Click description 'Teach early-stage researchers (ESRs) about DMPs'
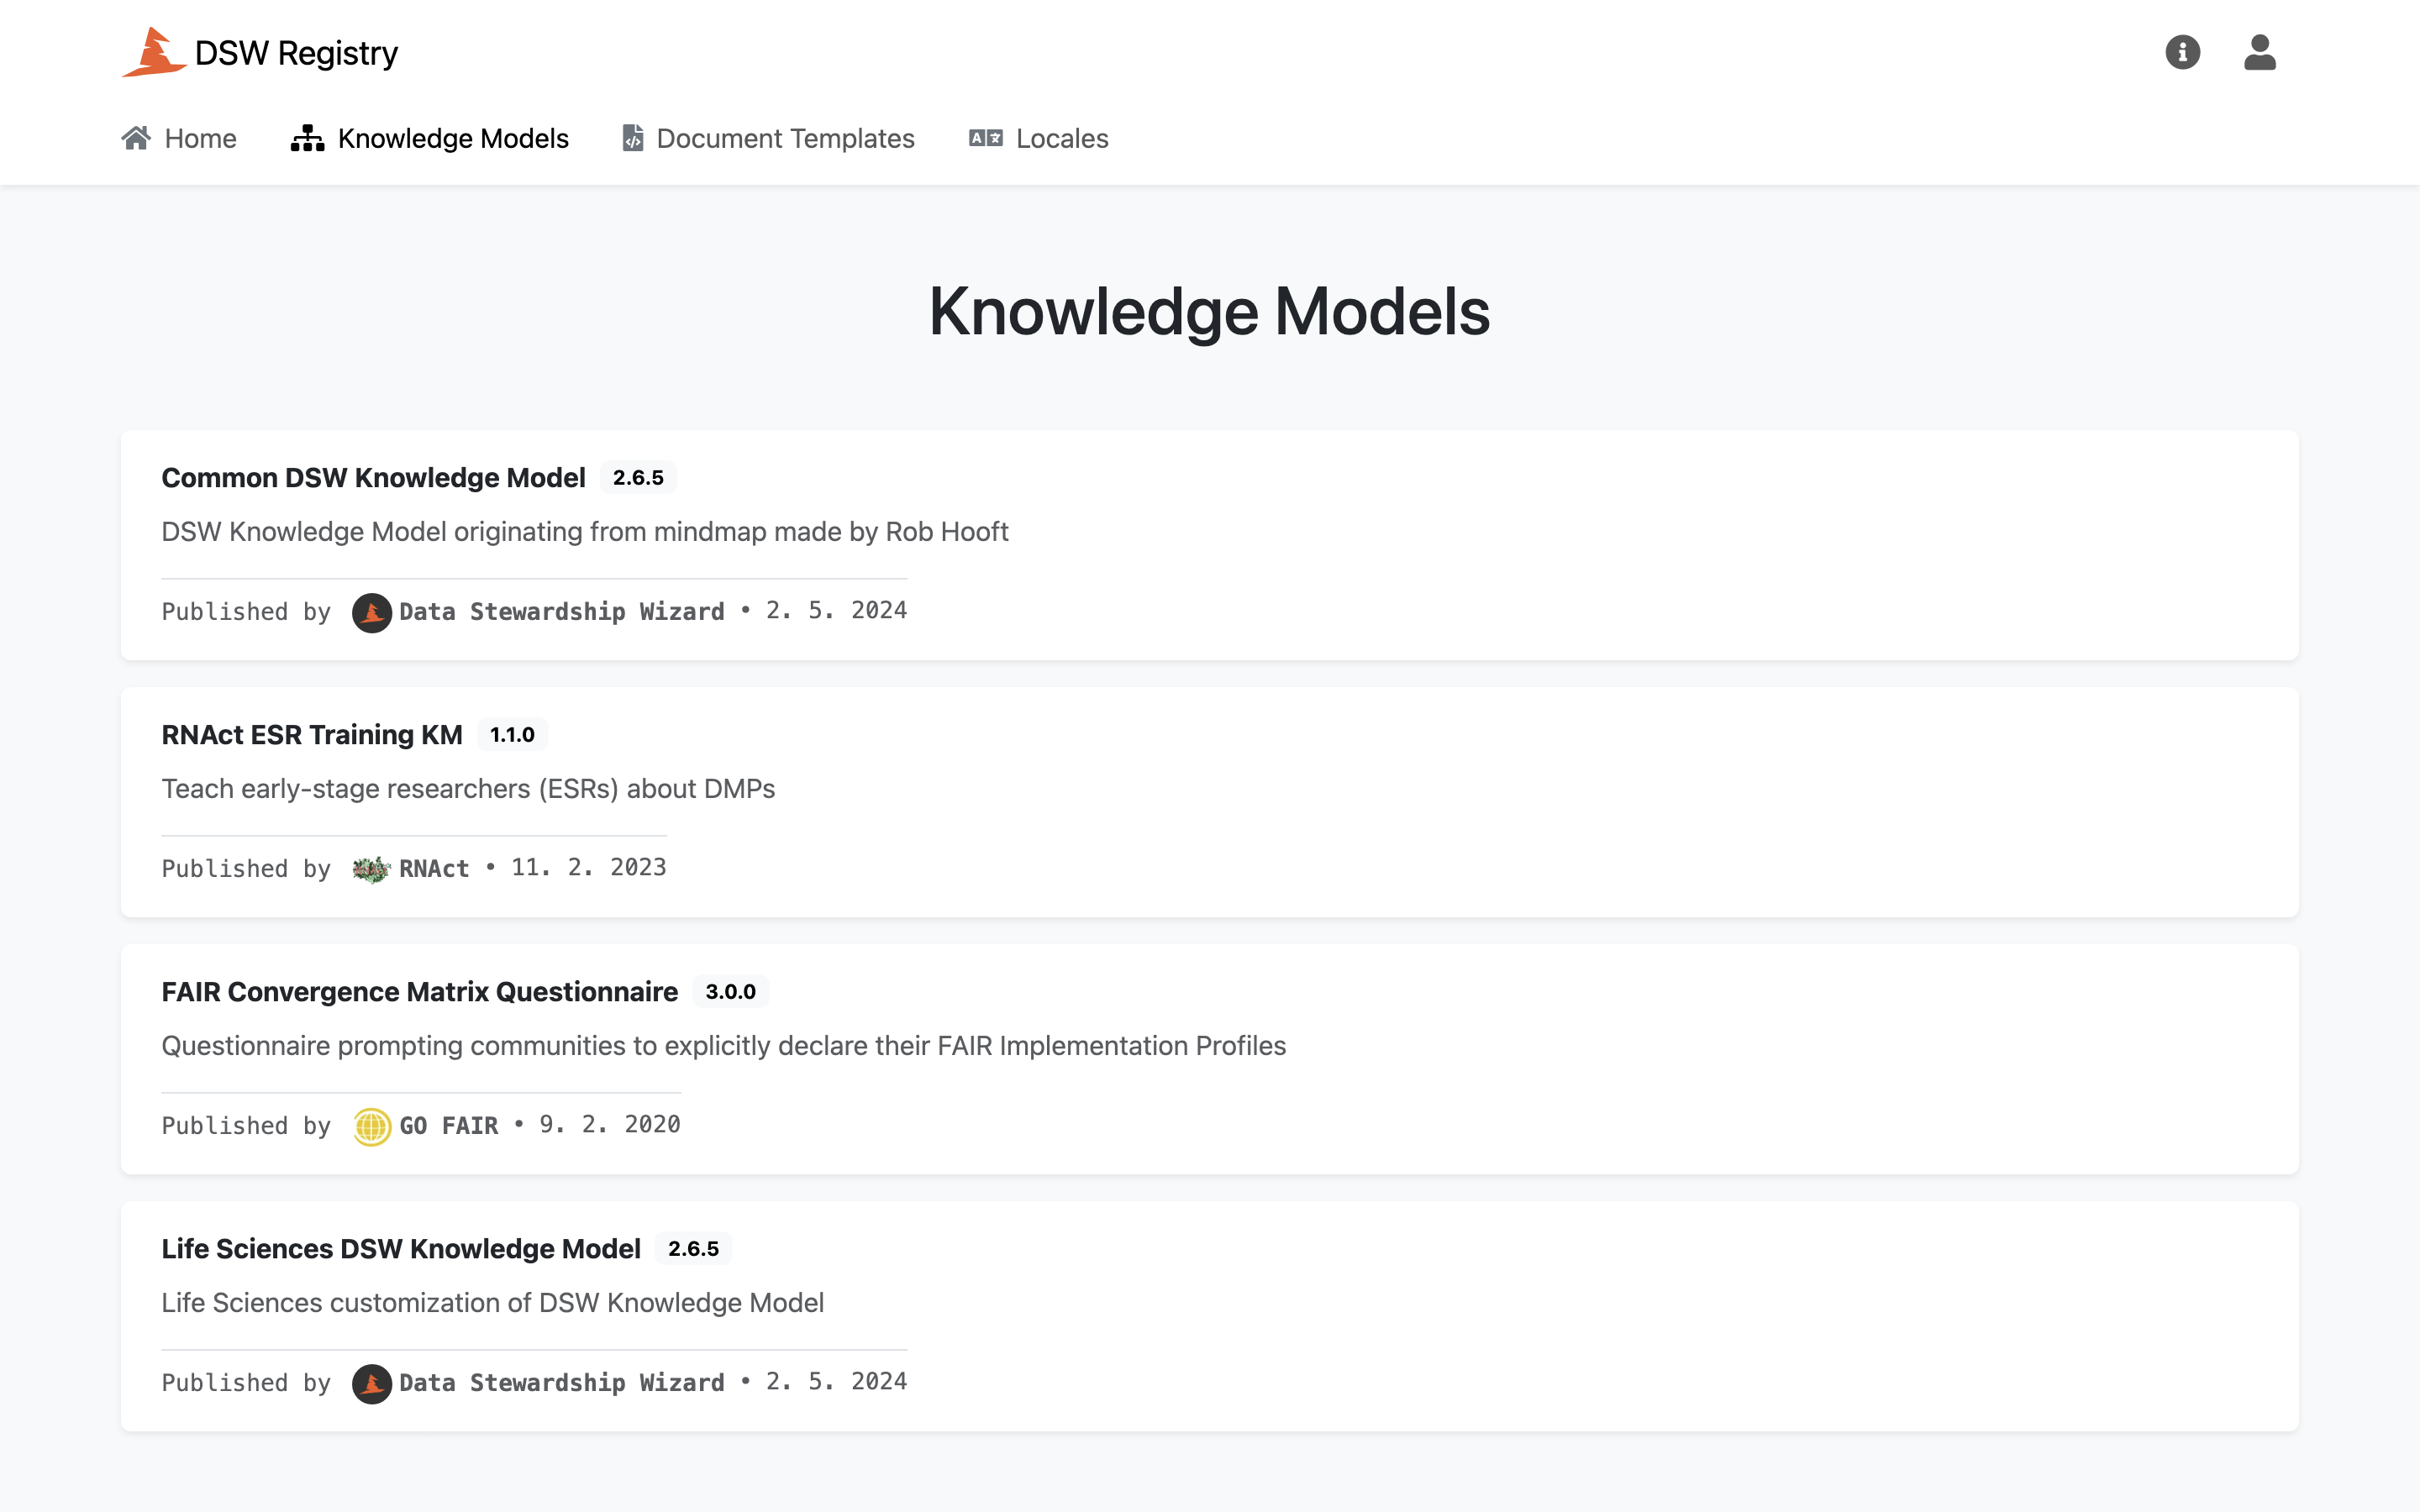The height and width of the screenshot is (1512, 2420). pos(468,788)
